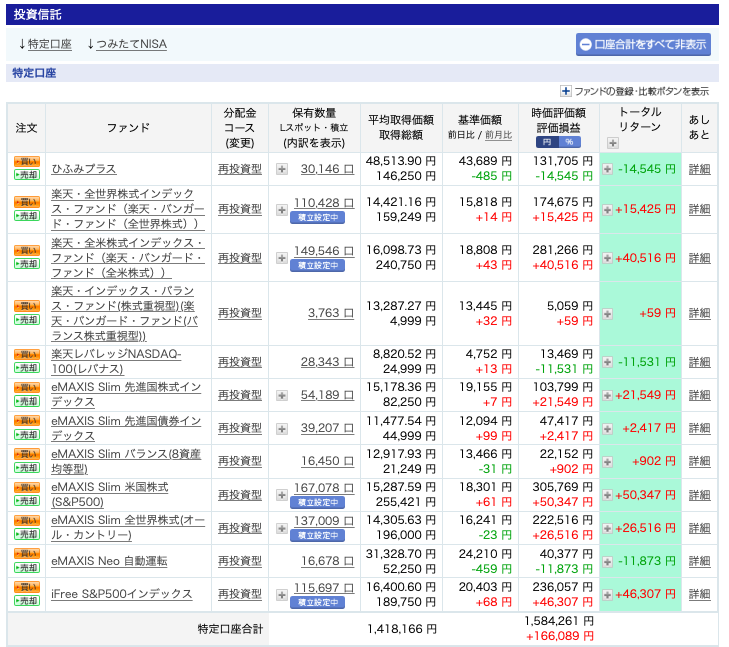The height and width of the screenshot is (647, 729).
Task: Click (内訳を表示) in 保有数量 header
Action: 314,143
